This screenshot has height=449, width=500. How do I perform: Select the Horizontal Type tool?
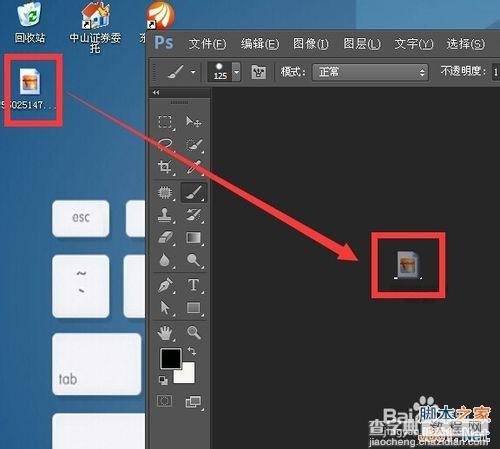[194, 285]
